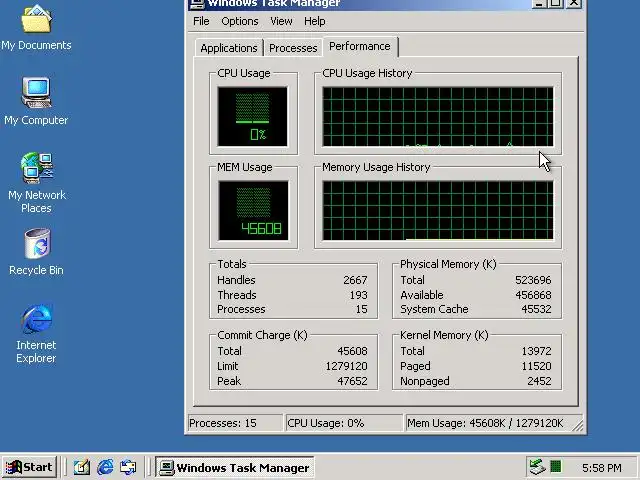640x480 pixels.
Task: Click status bar Processes: 15
Action: (235, 423)
